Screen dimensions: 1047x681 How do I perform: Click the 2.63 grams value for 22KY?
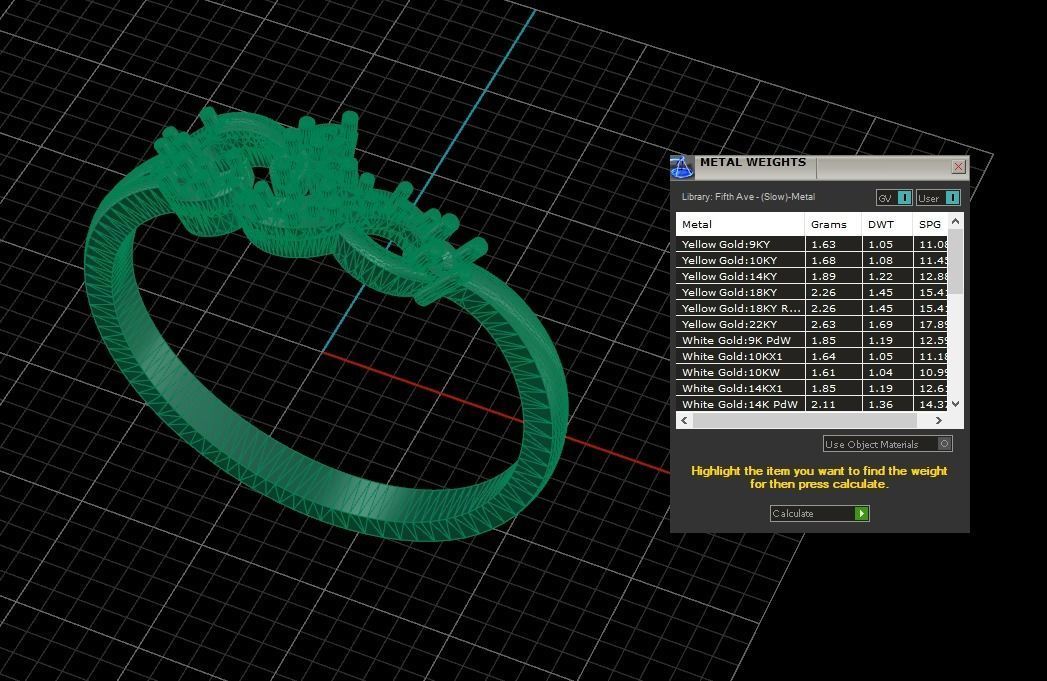coord(823,324)
